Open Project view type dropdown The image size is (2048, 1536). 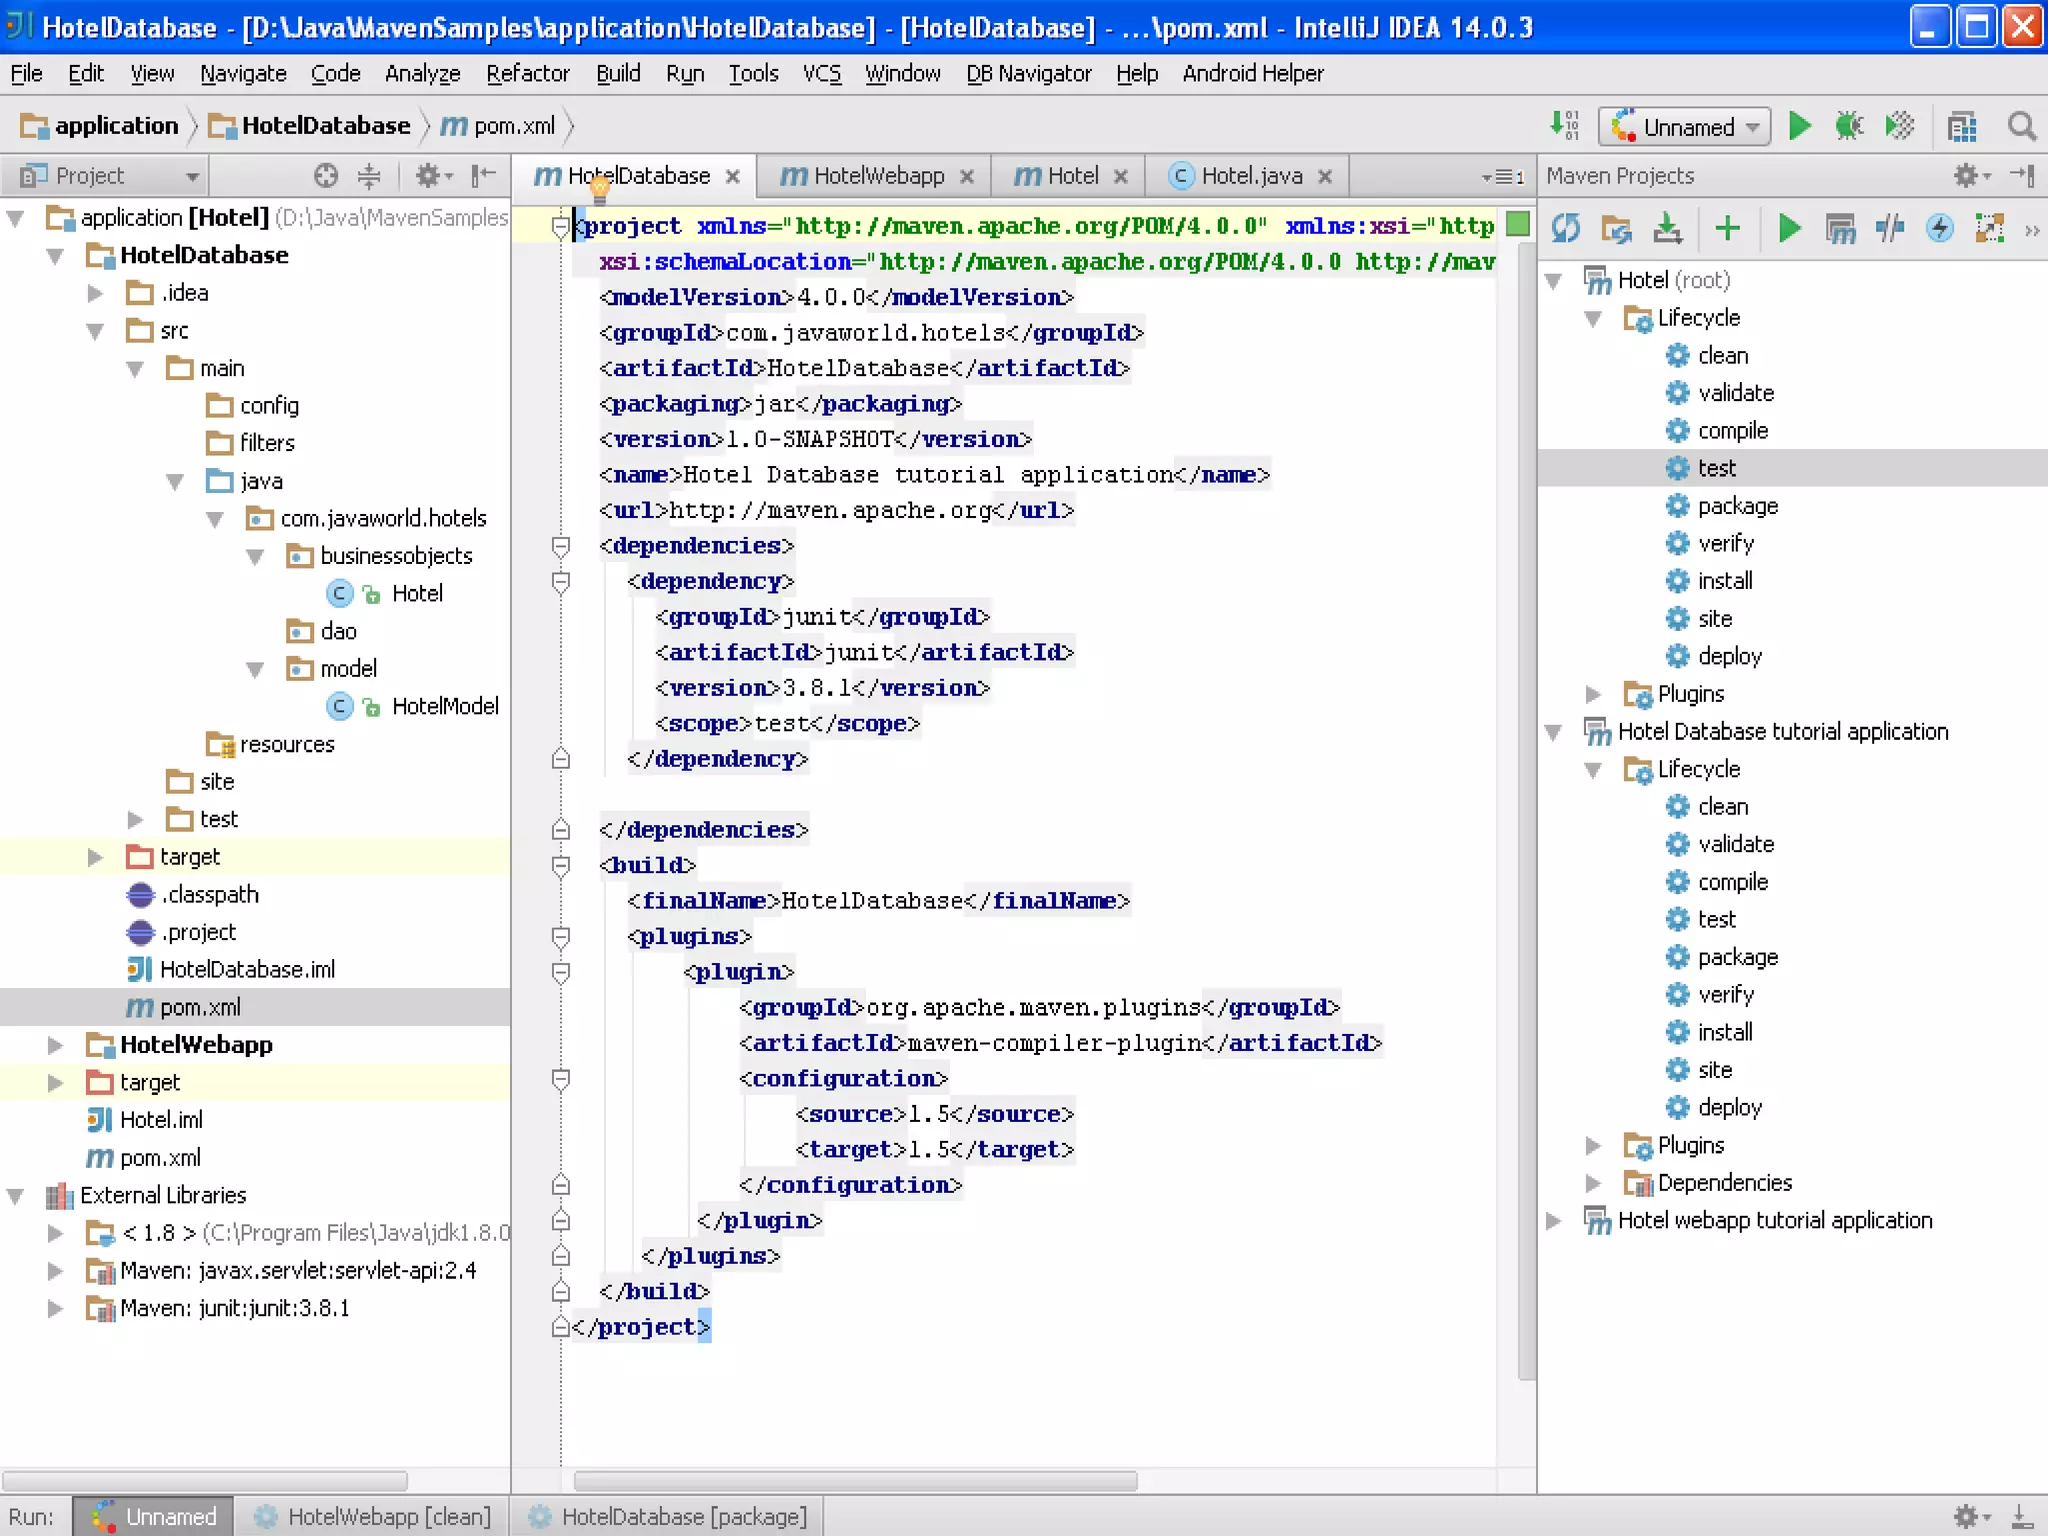click(192, 177)
